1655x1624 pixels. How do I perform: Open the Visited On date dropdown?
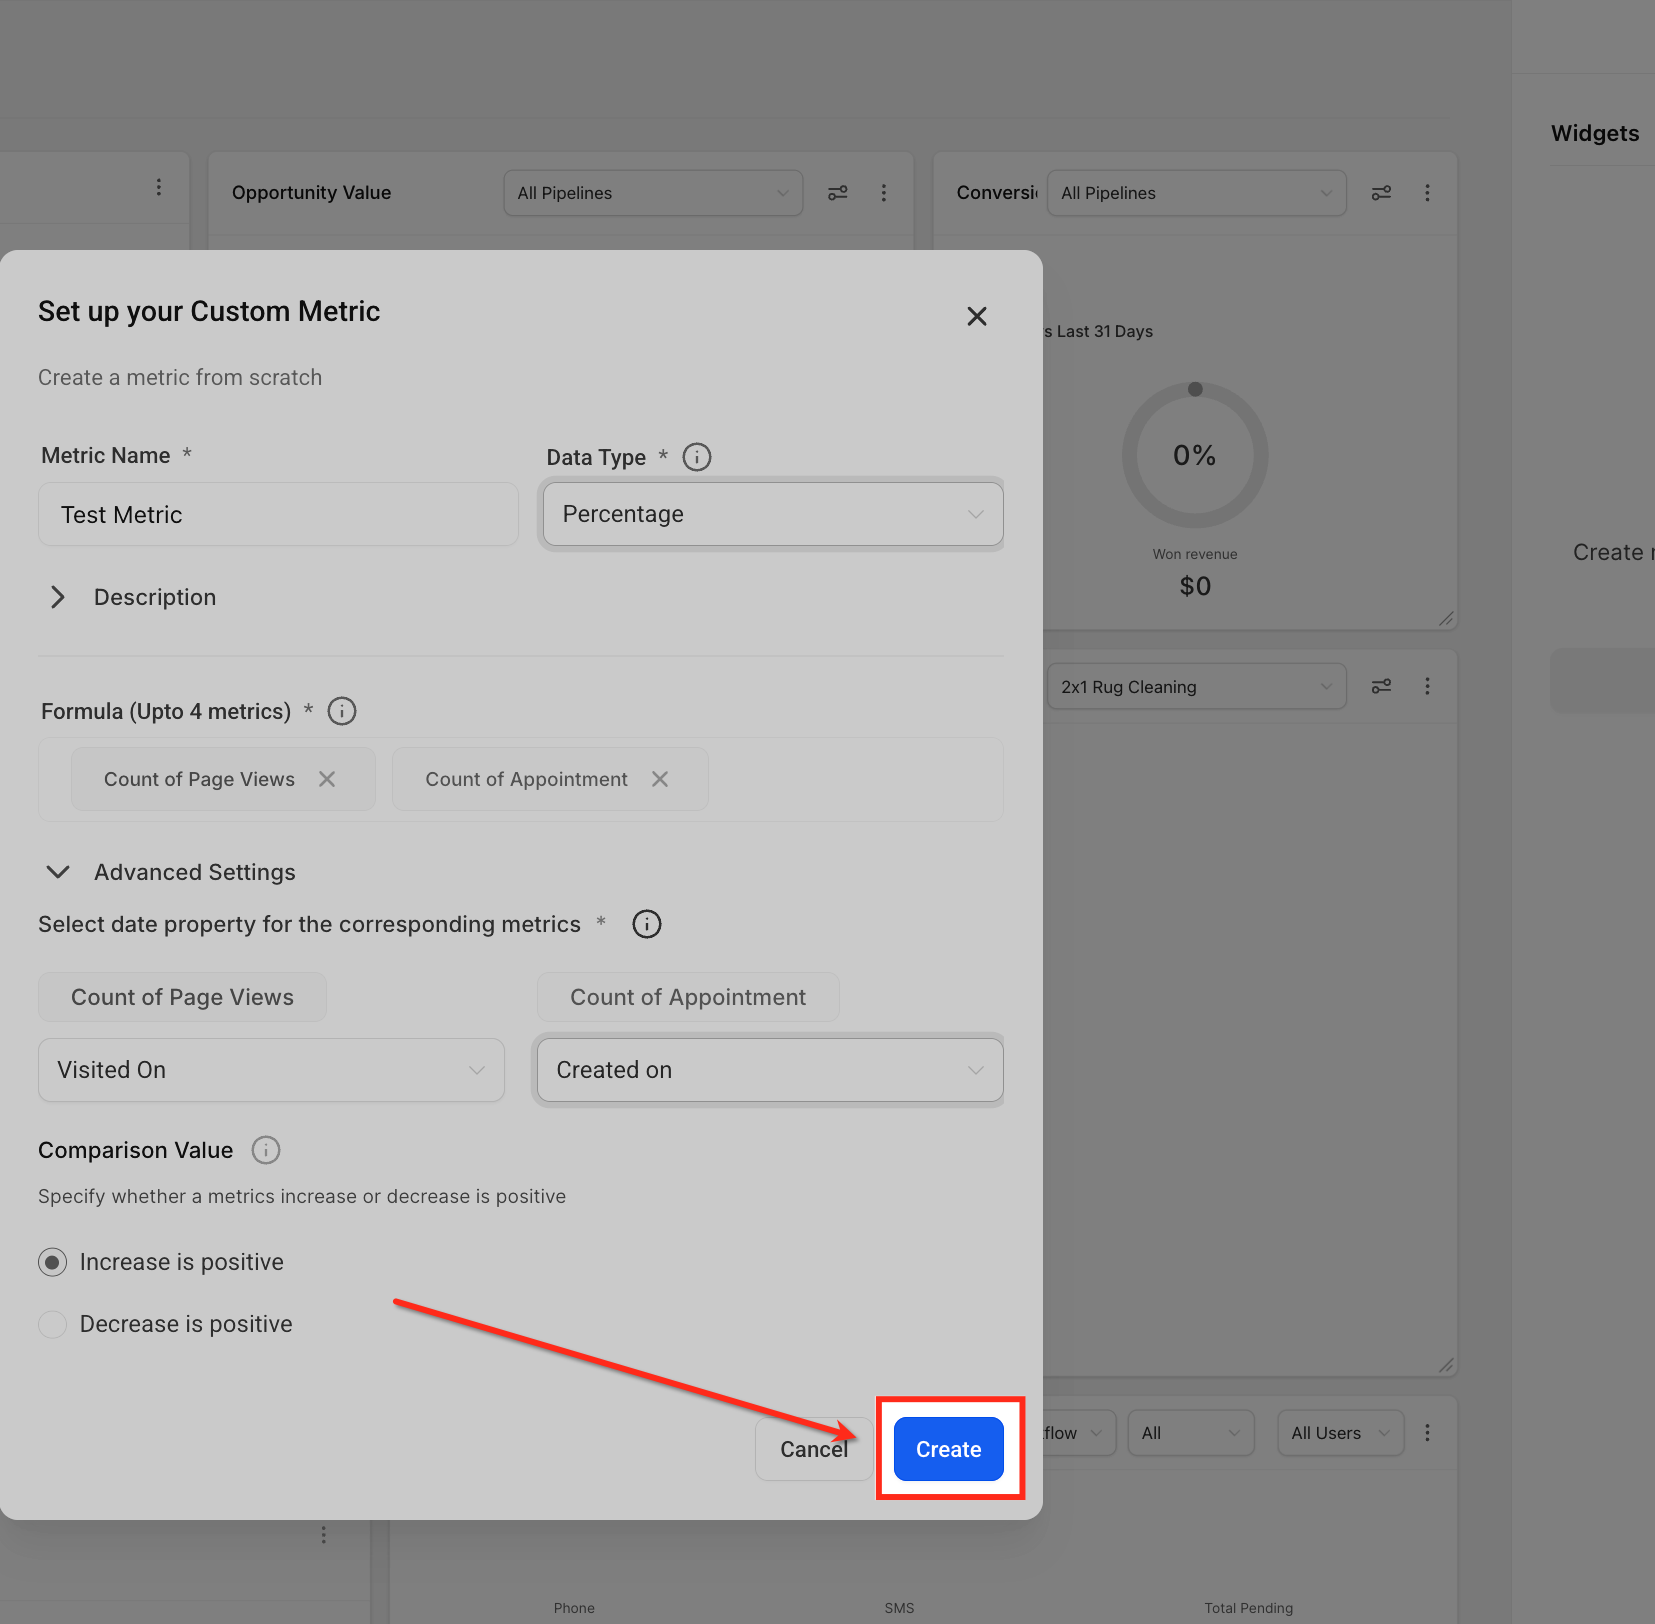pos(271,1070)
